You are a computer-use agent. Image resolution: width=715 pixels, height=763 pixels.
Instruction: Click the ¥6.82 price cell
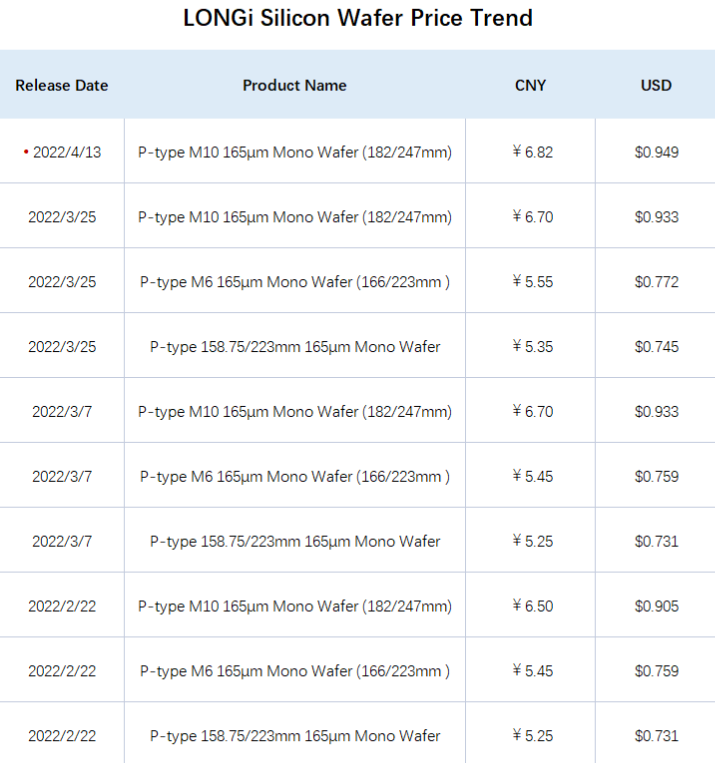(x=532, y=152)
